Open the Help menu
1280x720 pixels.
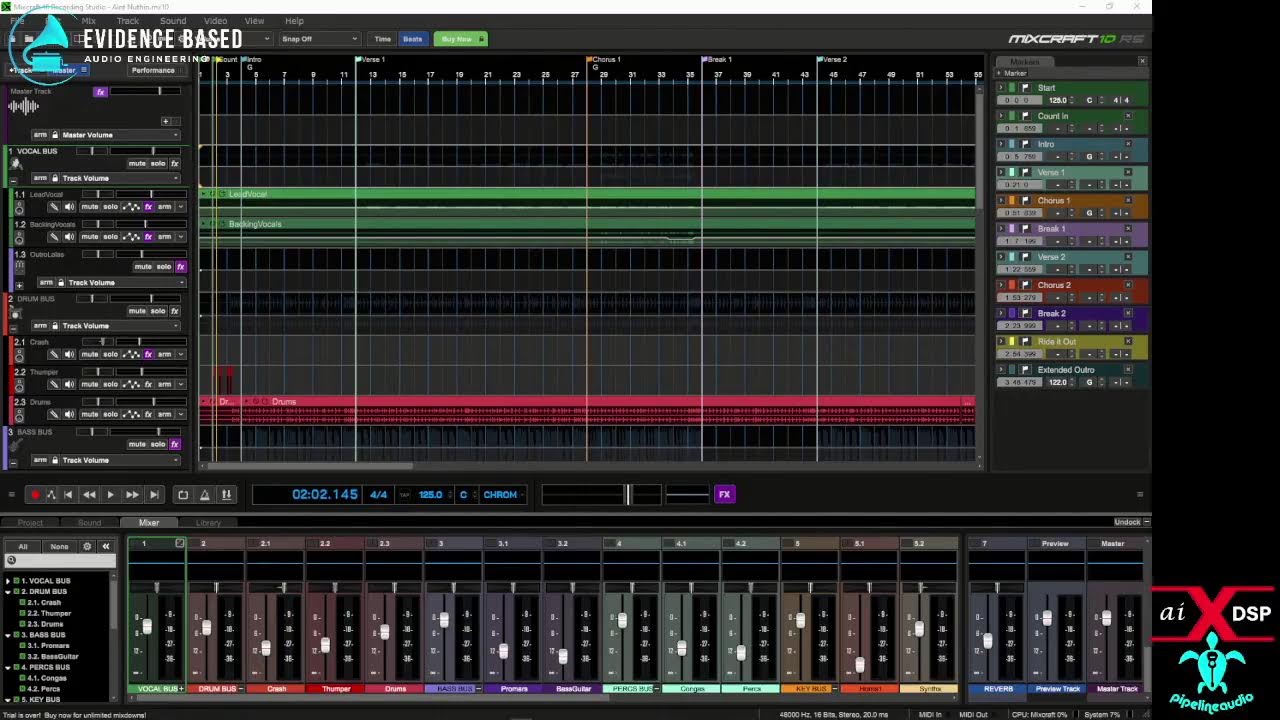click(294, 21)
